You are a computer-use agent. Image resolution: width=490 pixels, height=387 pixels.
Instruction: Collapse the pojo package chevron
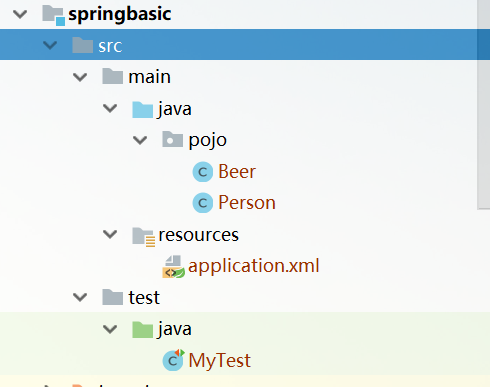140,140
